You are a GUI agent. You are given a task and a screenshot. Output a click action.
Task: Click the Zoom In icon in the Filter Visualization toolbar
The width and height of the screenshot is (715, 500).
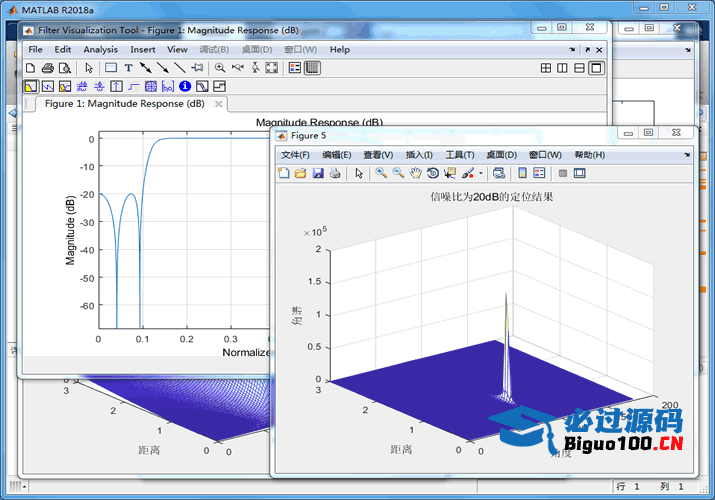tap(220, 68)
